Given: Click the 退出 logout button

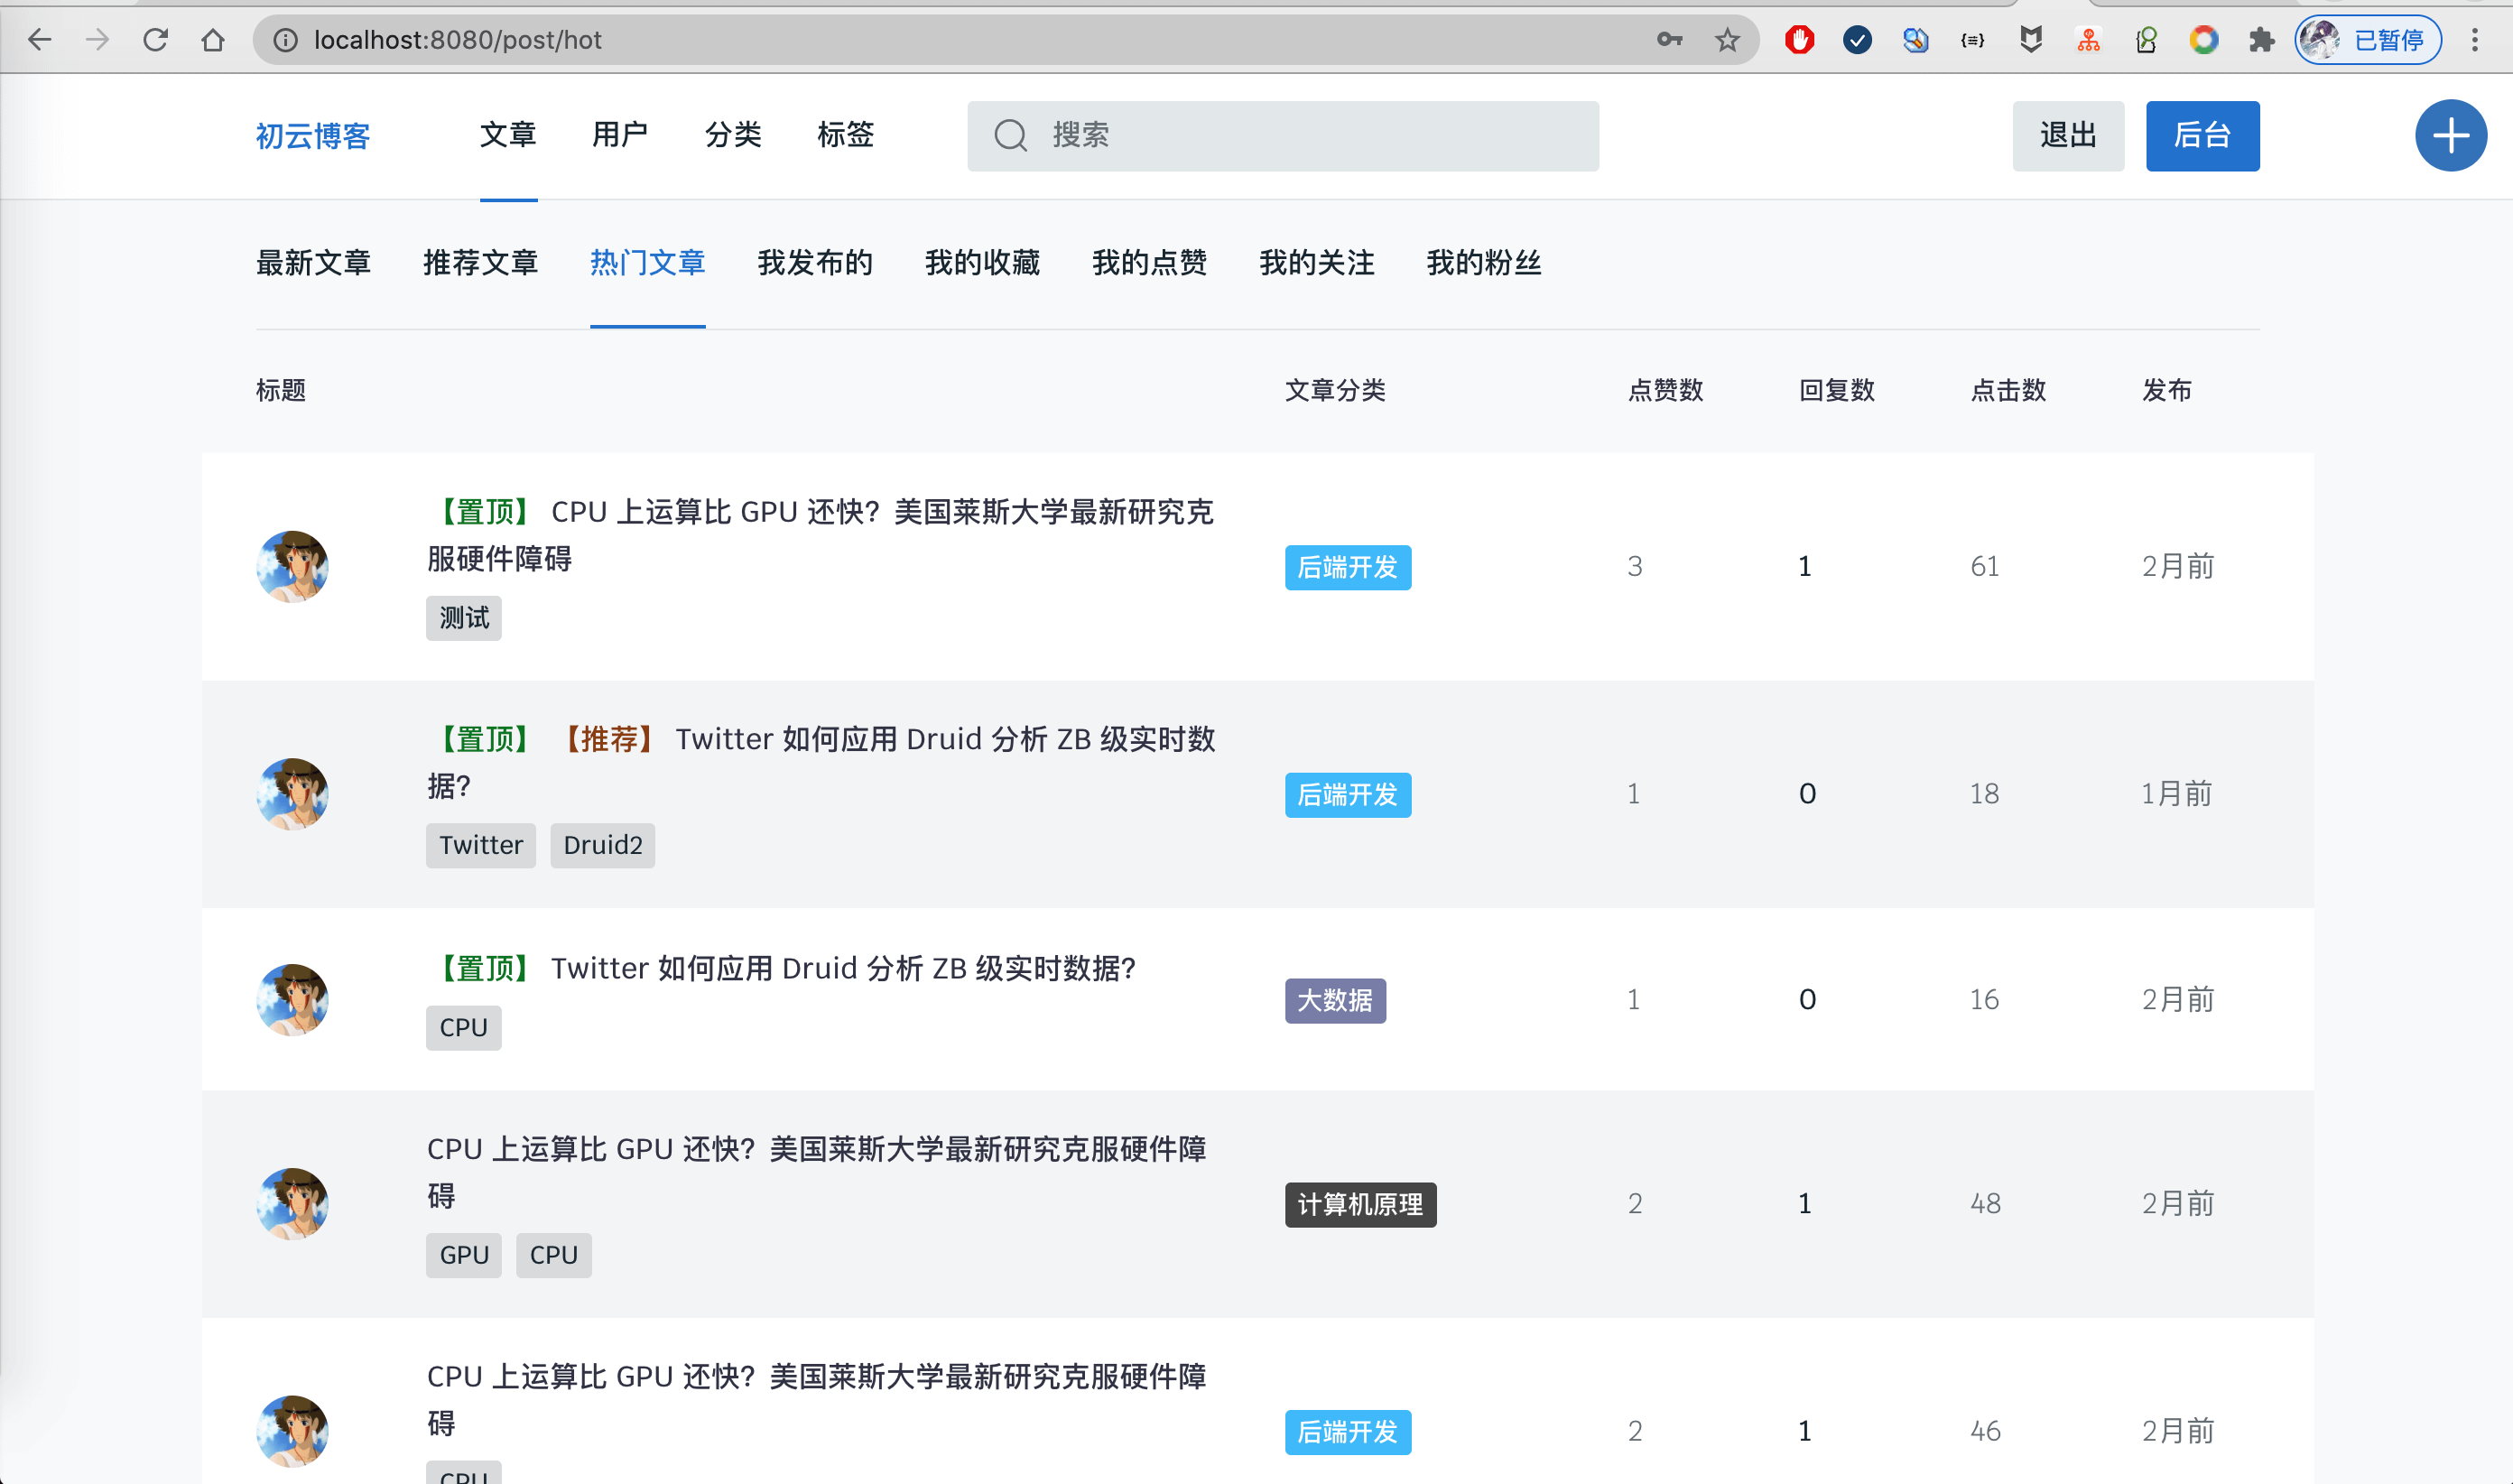Looking at the screenshot, I should [2067, 135].
